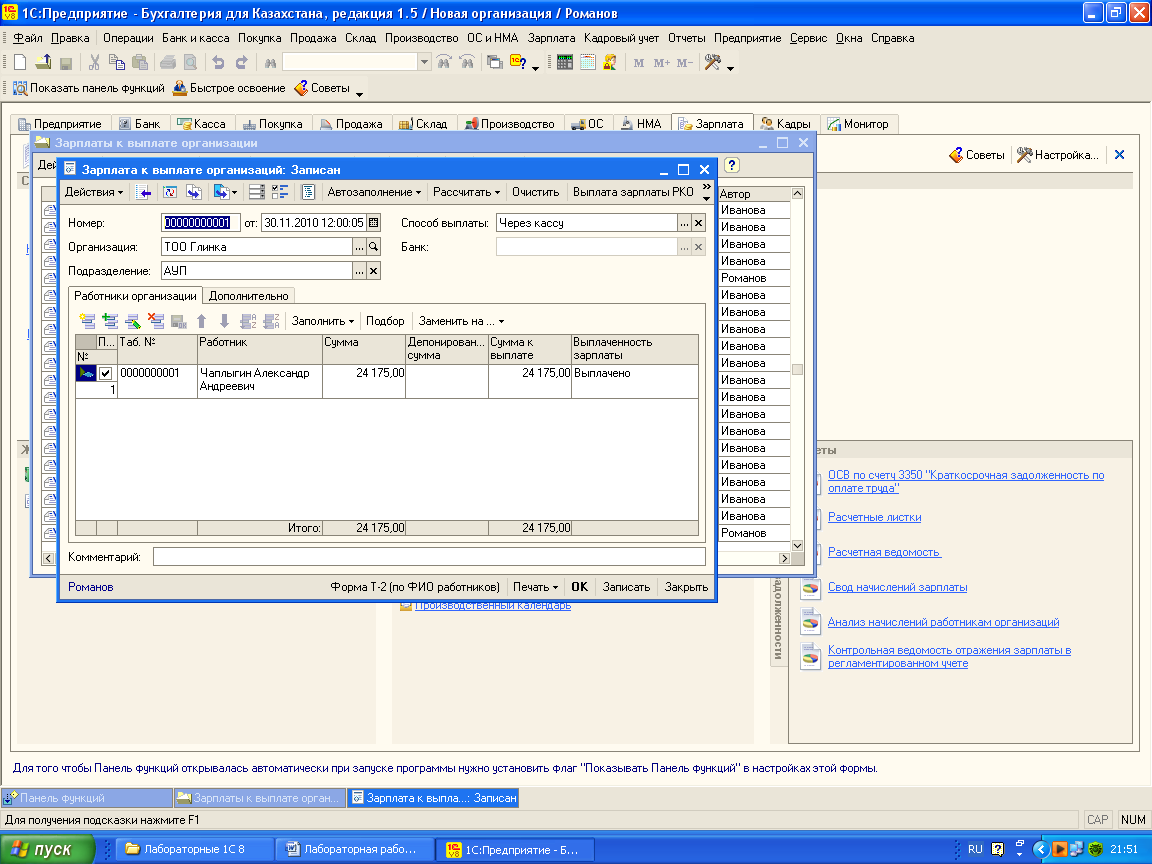Click the help question mark in Зарплаты list window
This screenshot has height=864, width=1152.
(732, 165)
